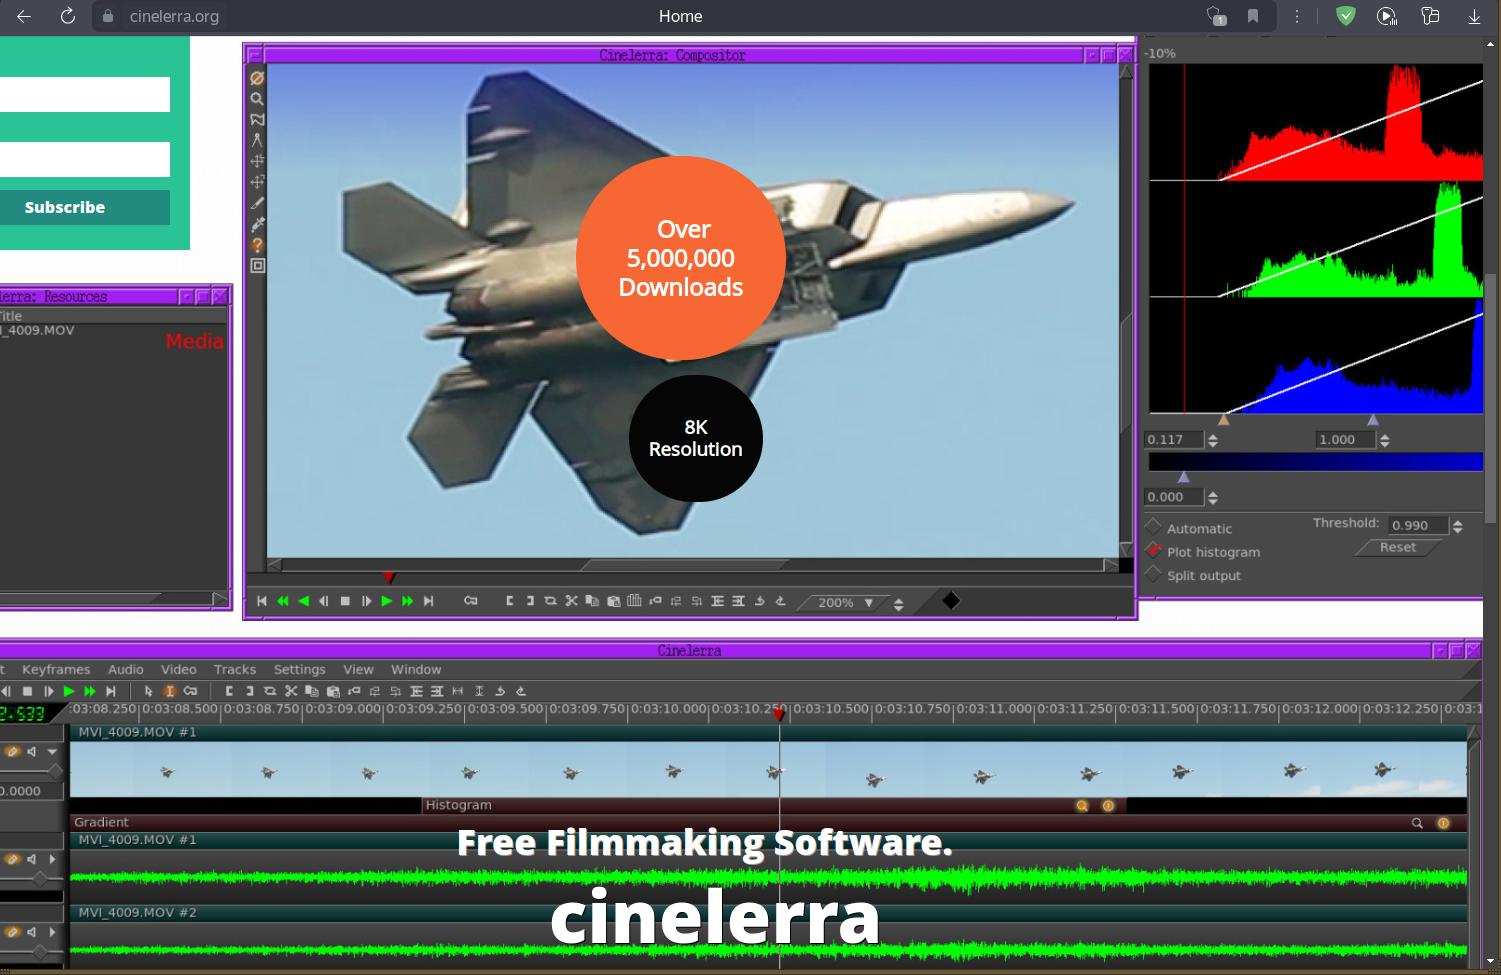
Task: Show safe regions in the Compositor
Action: pyautogui.click(x=257, y=266)
